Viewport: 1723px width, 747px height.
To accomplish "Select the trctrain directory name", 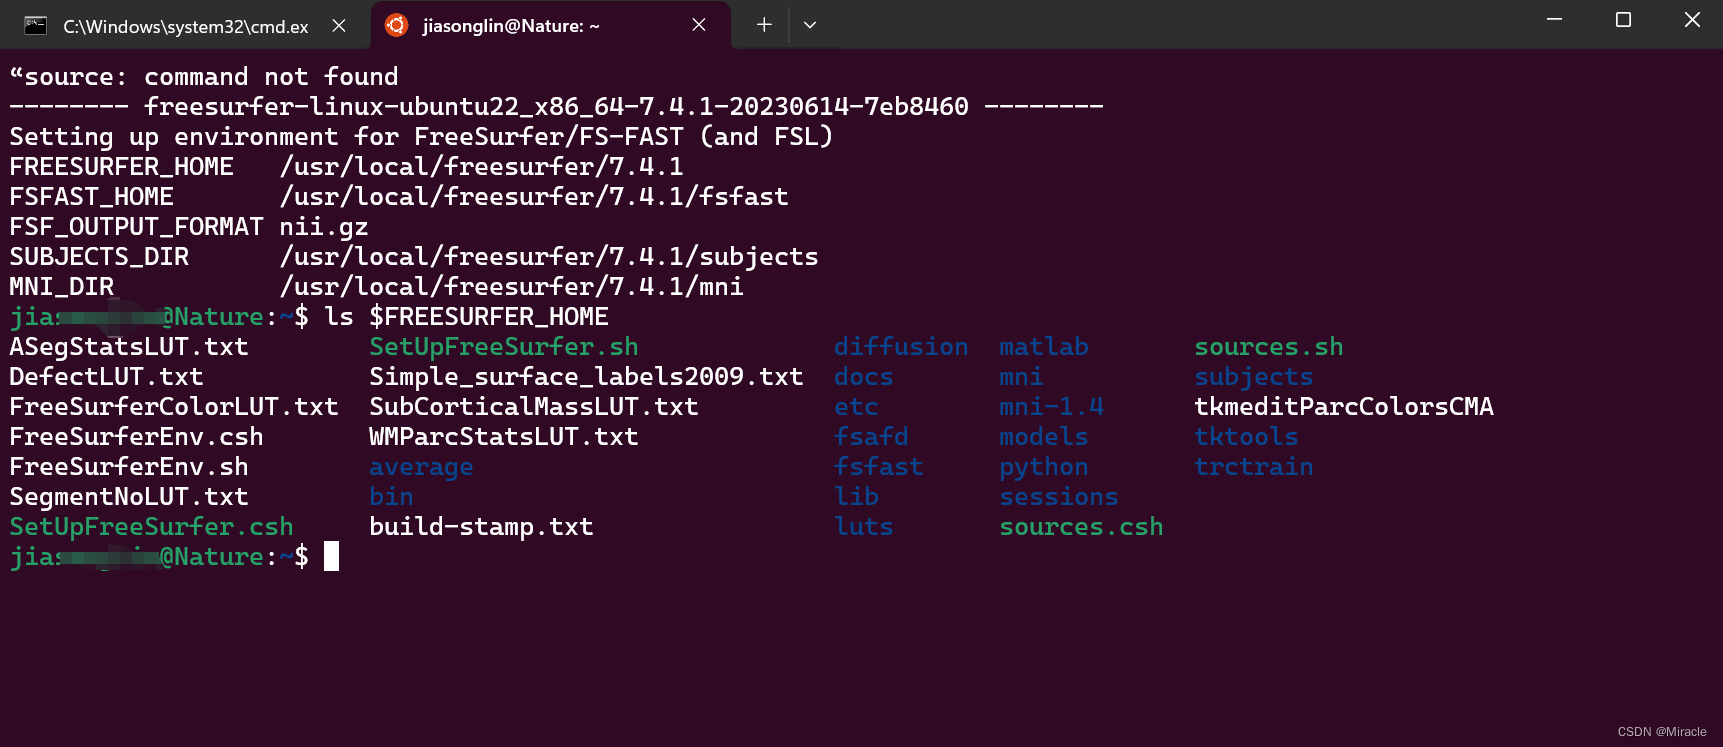I will (1254, 466).
